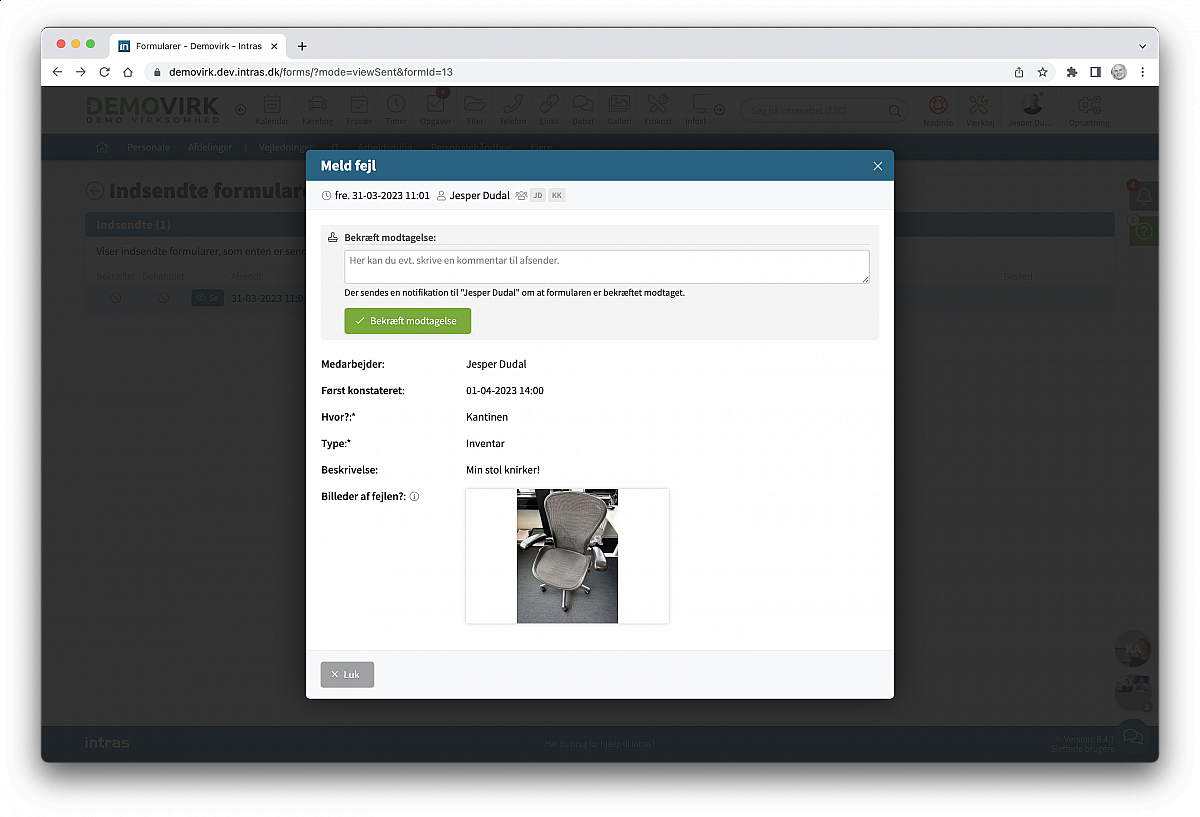Select the date 01-04-2023 14:00
Image resolution: width=1200 pixels, height=817 pixels.
[505, 391]
